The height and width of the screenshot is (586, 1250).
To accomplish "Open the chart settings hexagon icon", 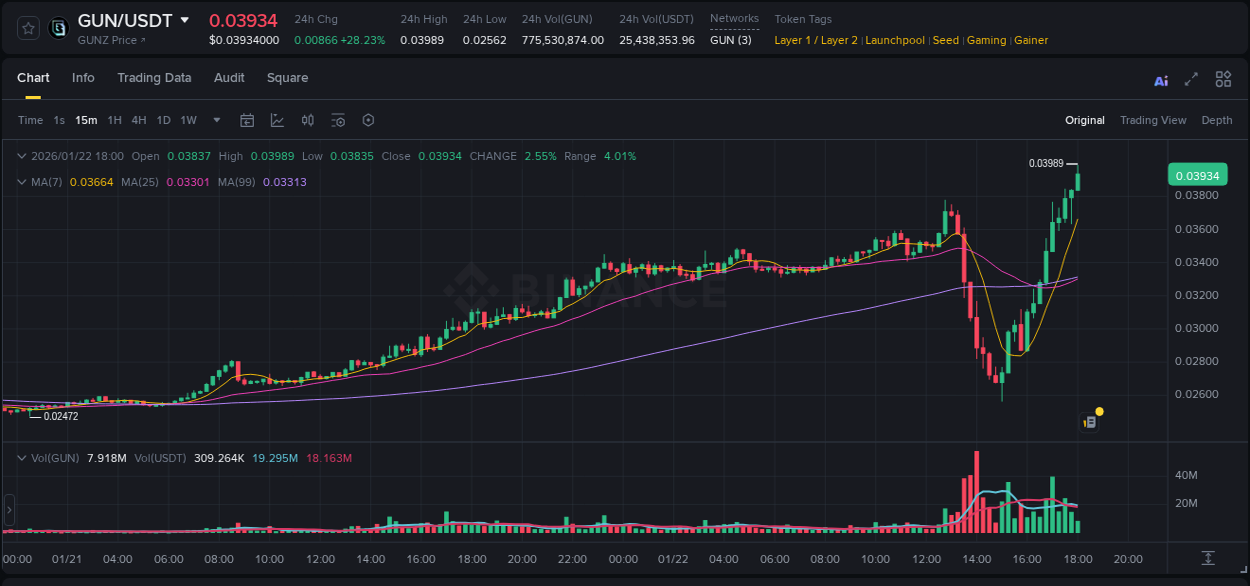I will tap(368, 120).
